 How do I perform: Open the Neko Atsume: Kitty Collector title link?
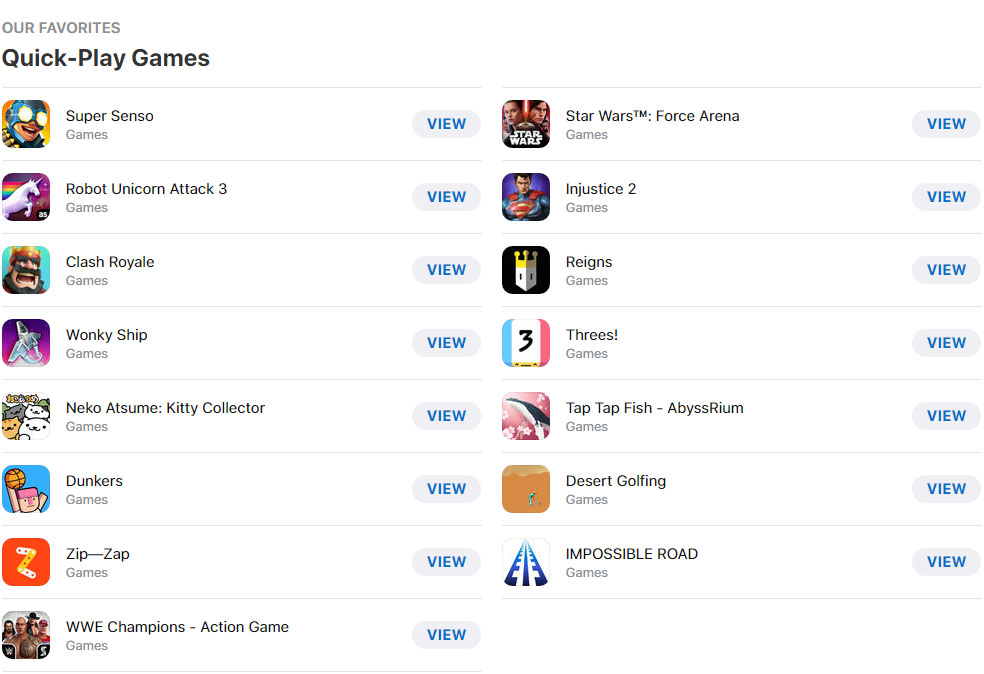coord(165,408)
